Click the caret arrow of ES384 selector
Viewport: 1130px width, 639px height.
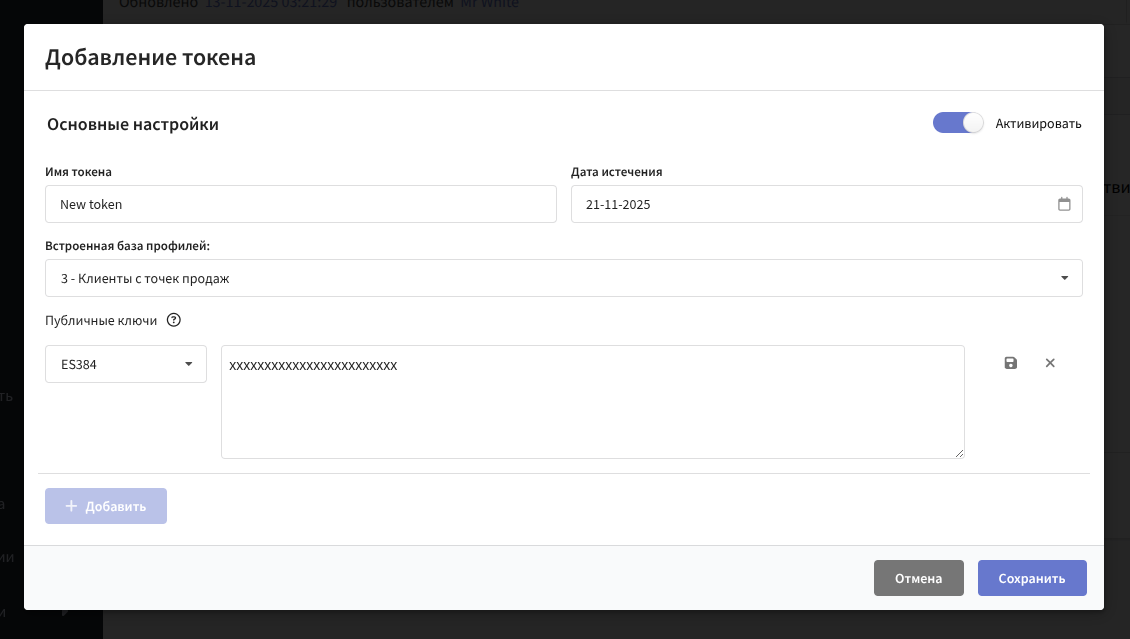click(x=188, y=364)
